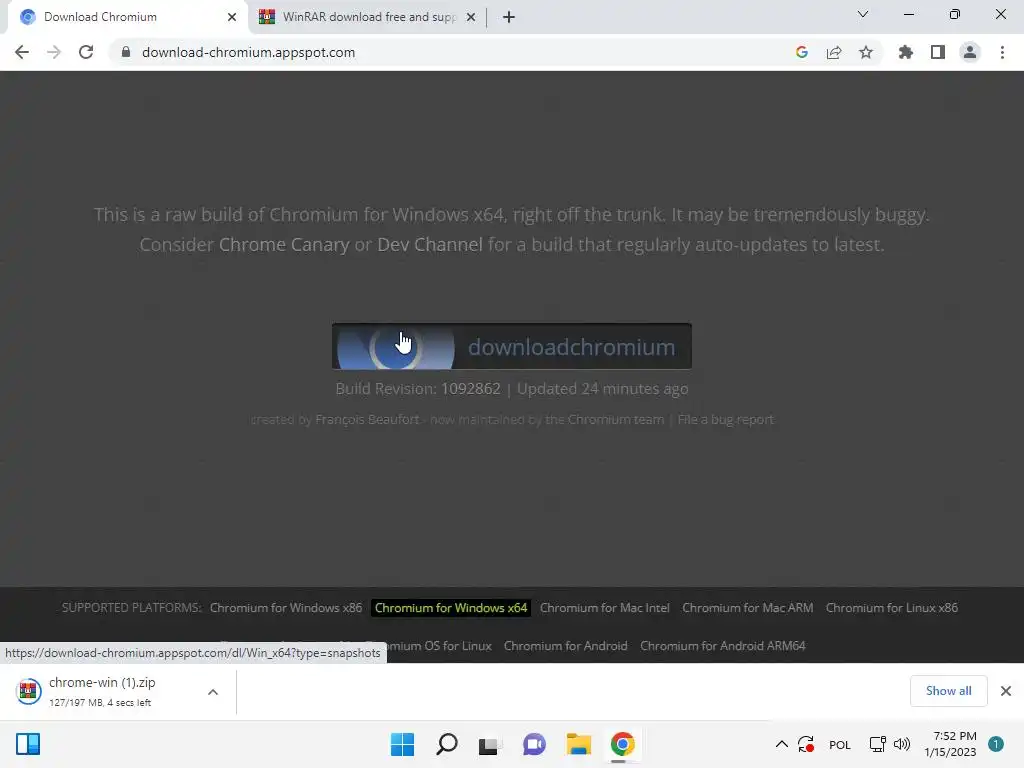Open the Widgets icon on taskbar

point(28,744)
